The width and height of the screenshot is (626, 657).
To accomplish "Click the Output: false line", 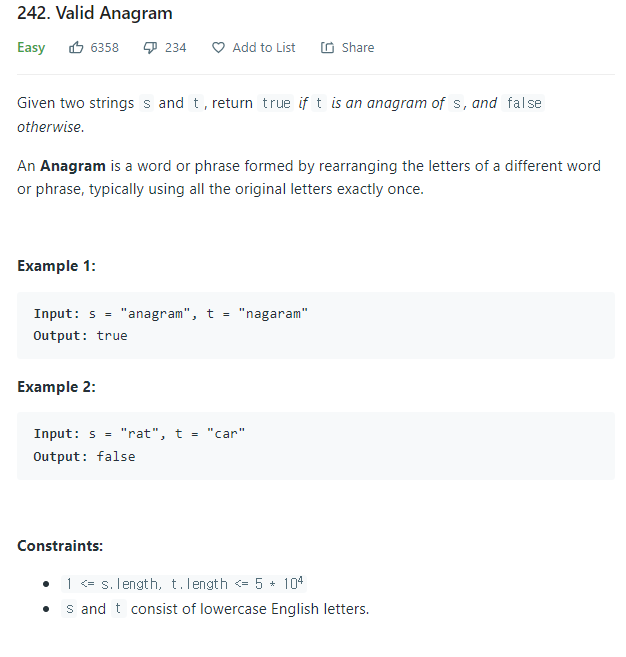I will (x=84, y=456).
